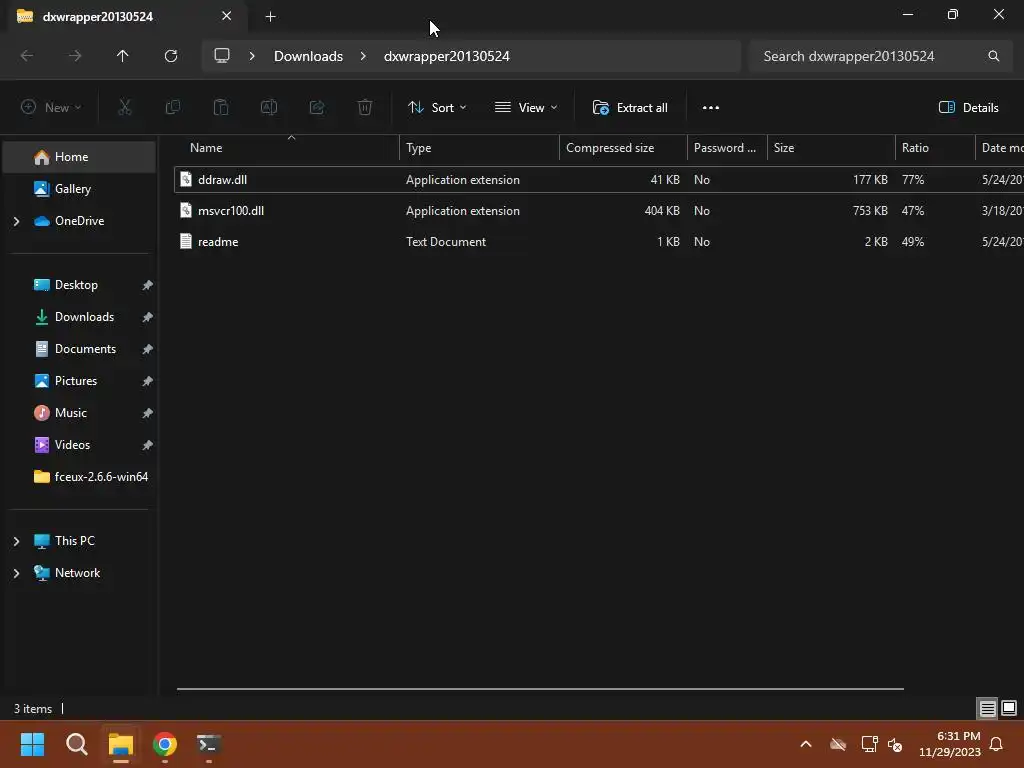Click the Paste clipboard icon
Image resolution: width=1024 pixels, height=768 pixels.
click(x=221, y=108)
